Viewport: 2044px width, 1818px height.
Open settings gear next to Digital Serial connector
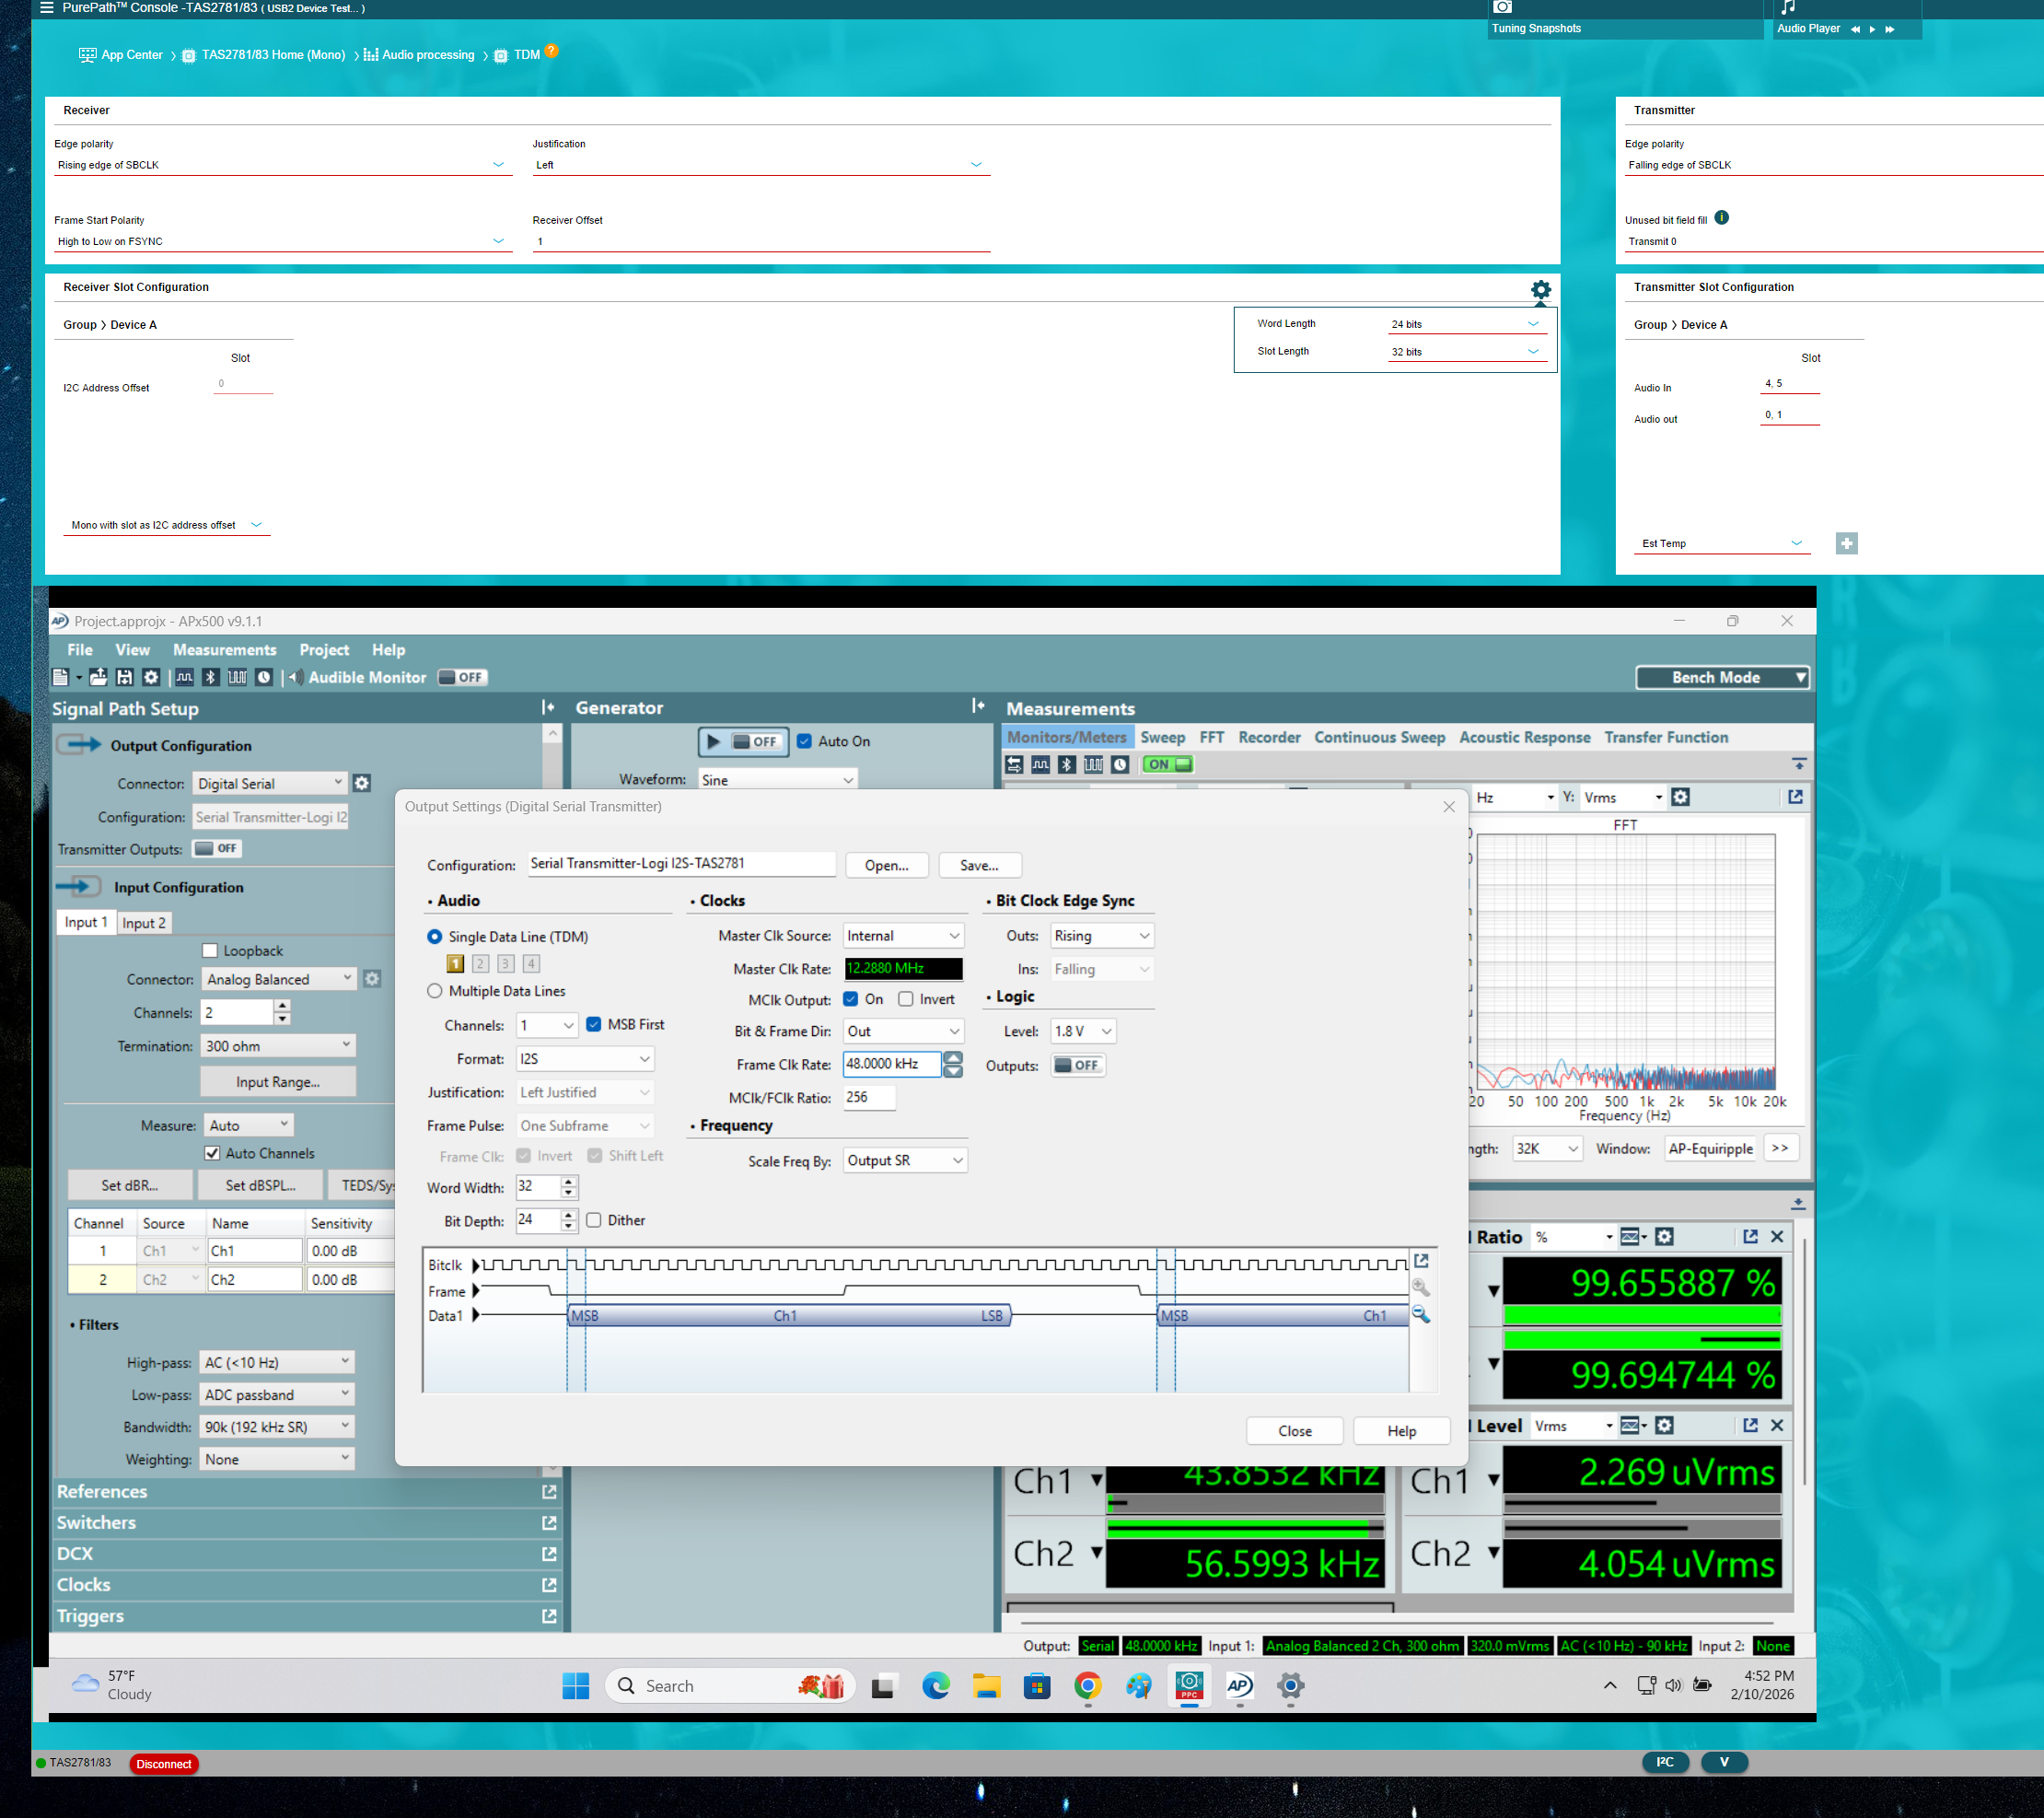(x=362, y=783)
